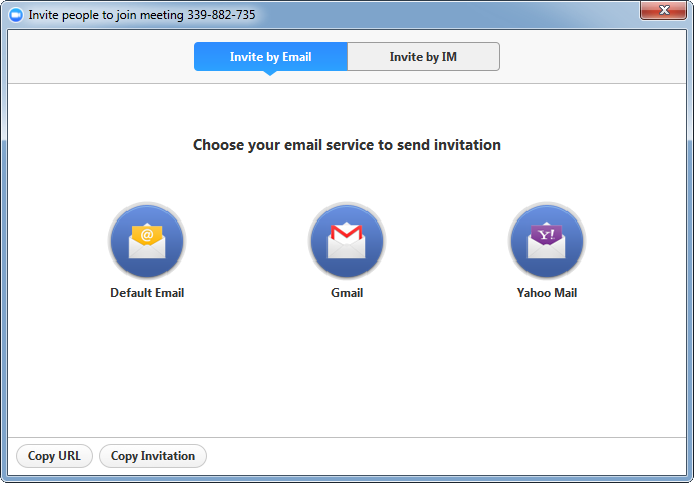Click the Copy URL button

[54, 456]
